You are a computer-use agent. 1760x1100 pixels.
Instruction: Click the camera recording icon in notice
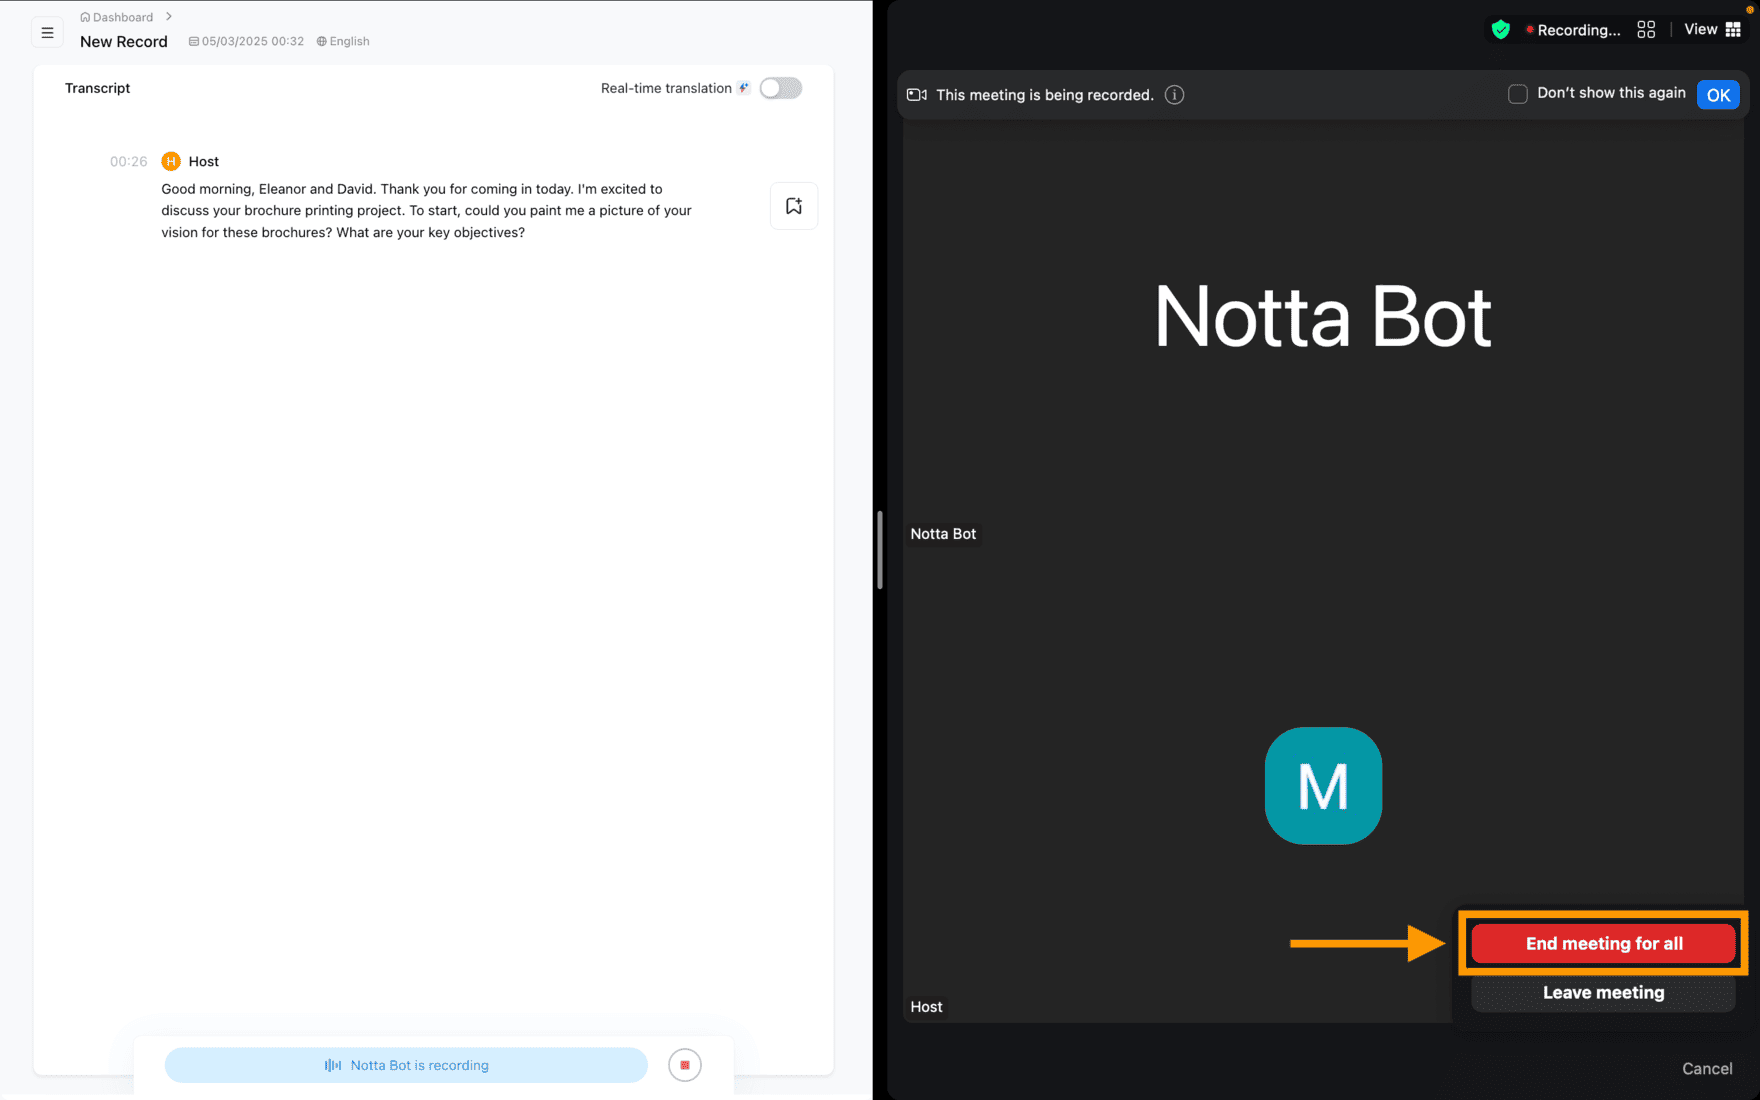[917, 95]
